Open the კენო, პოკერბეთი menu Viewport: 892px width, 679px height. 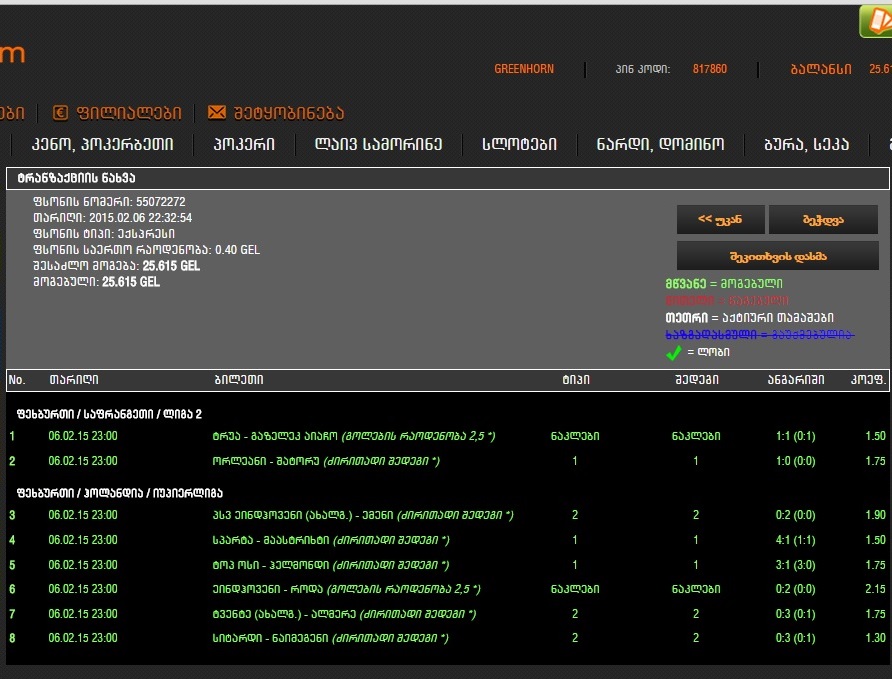(x=102, y=144)
